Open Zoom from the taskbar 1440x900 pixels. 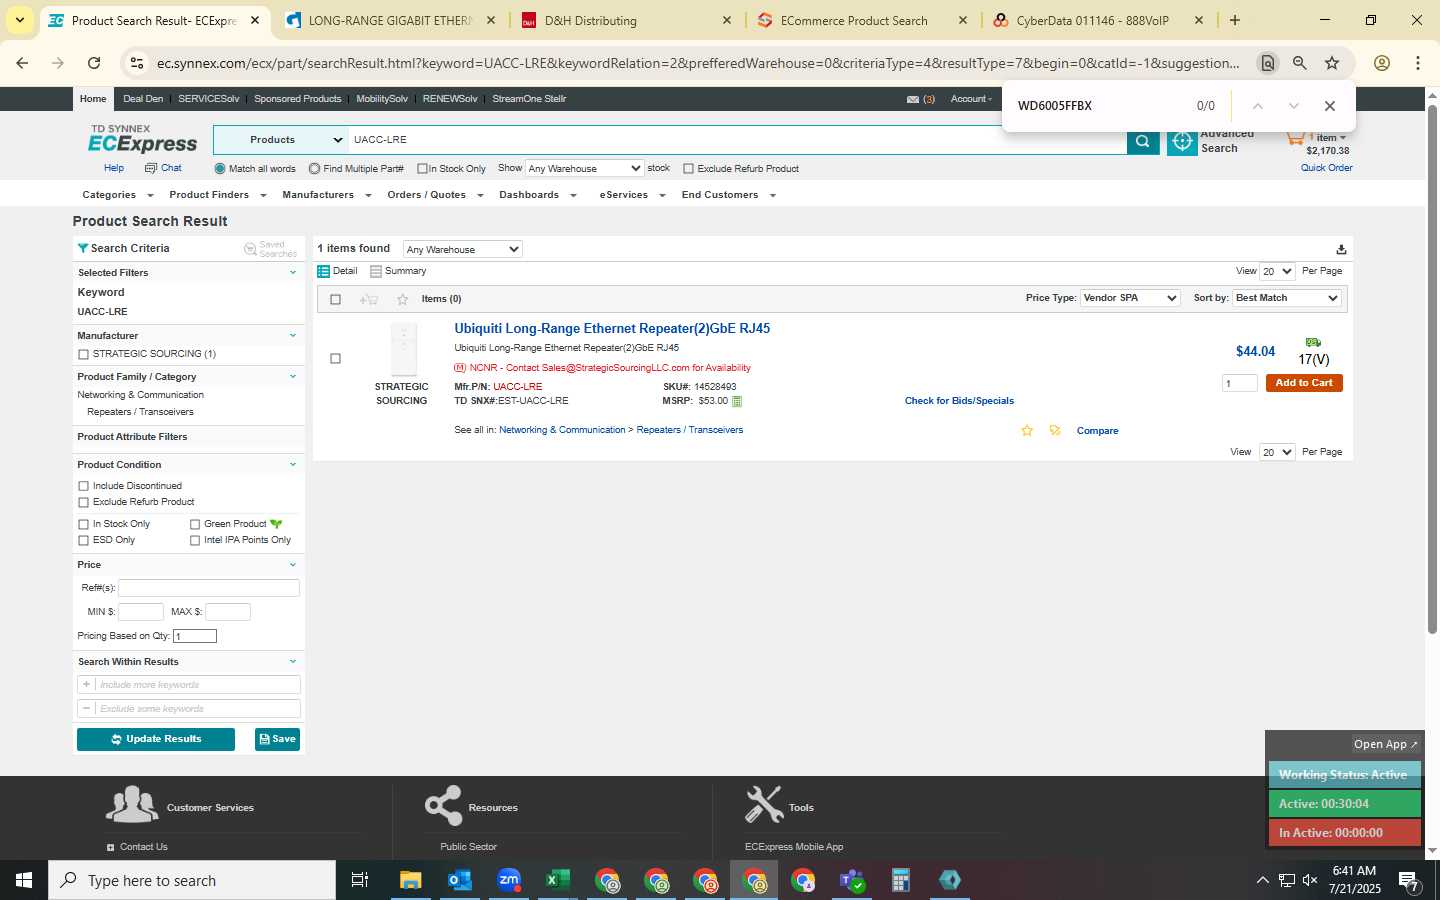(509, 880)
